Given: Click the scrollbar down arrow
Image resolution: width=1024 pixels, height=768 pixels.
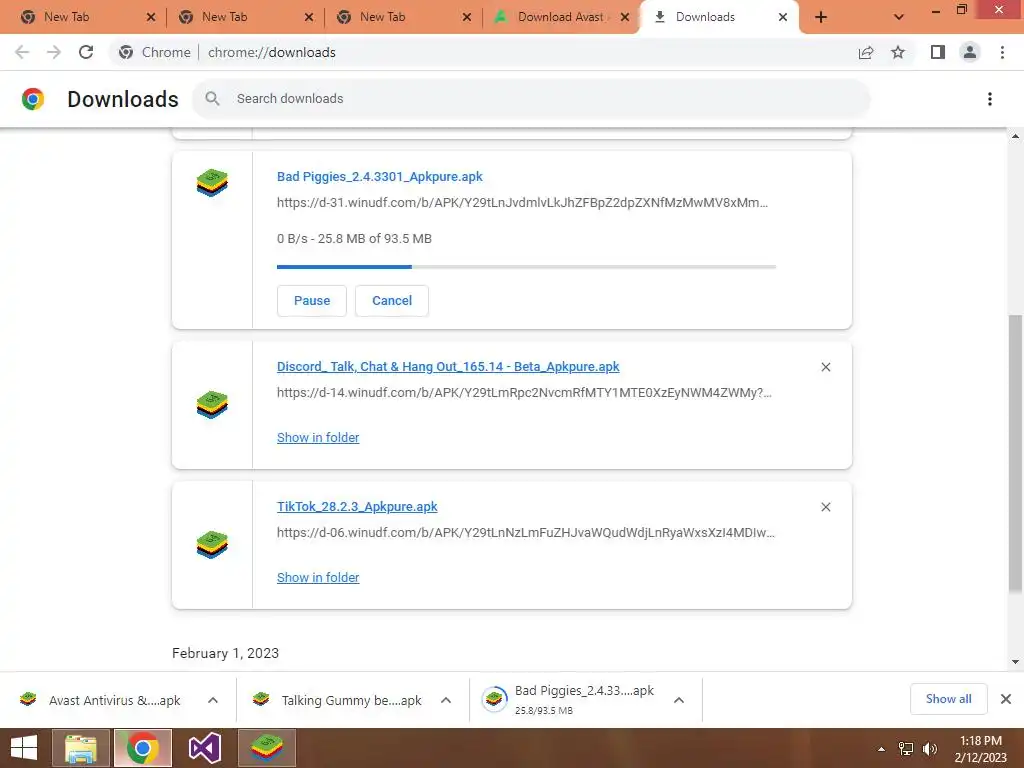Looking at the screenshot, I should [x=1015, y=662].
